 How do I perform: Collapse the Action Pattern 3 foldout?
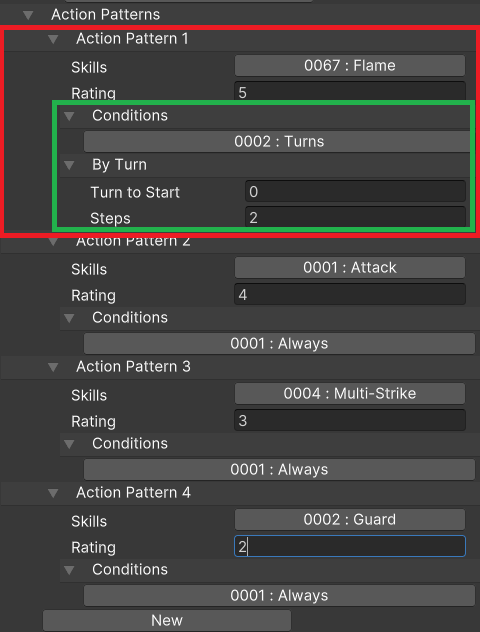point(53,367)
